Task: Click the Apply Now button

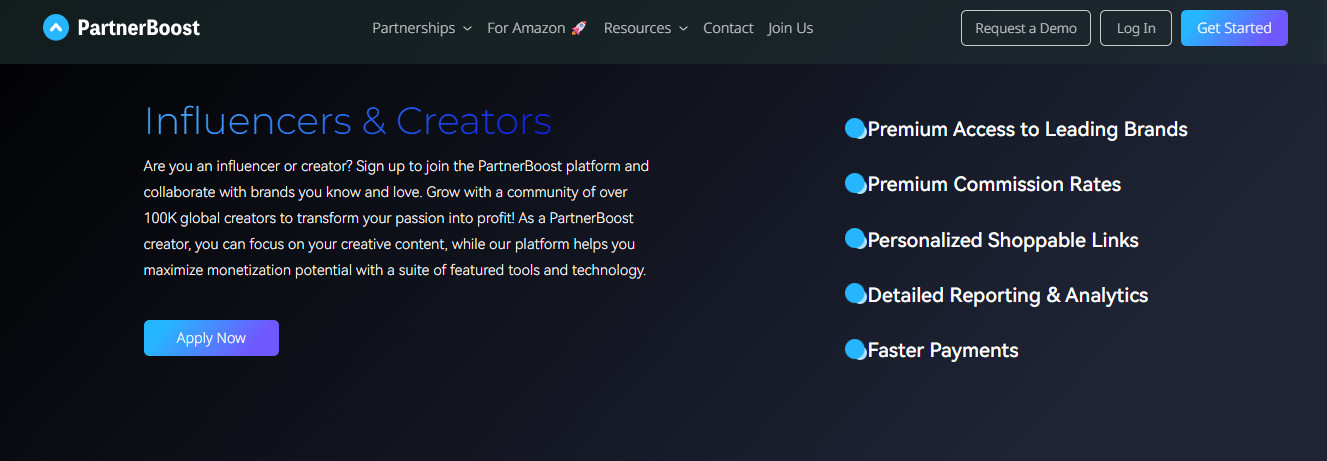Action: 211,338
